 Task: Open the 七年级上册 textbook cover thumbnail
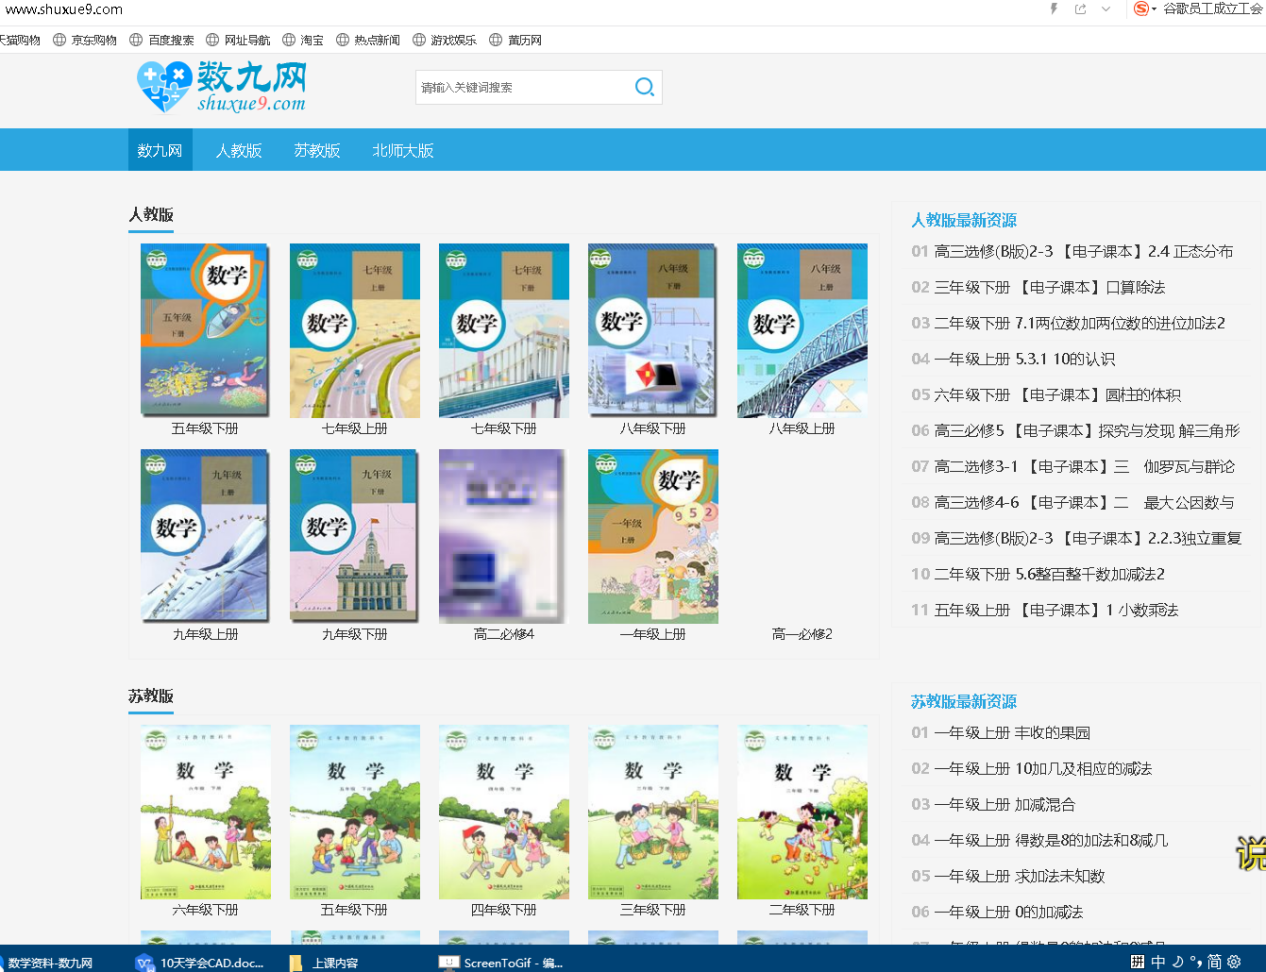[355, 330]
